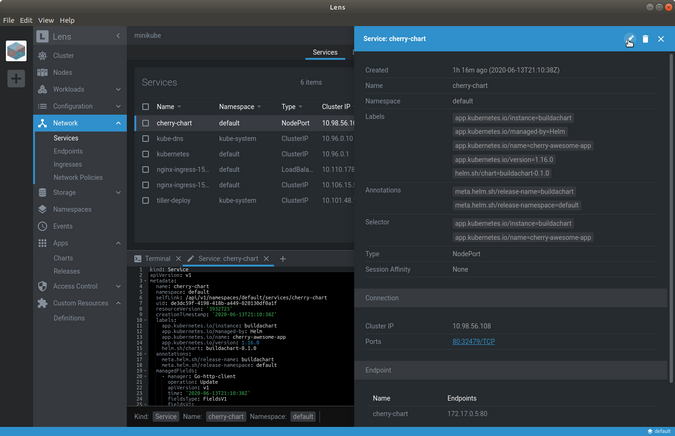Open Events in the sidebar
This screenshot has height=436, width=675.
click(x=63, y=226)
